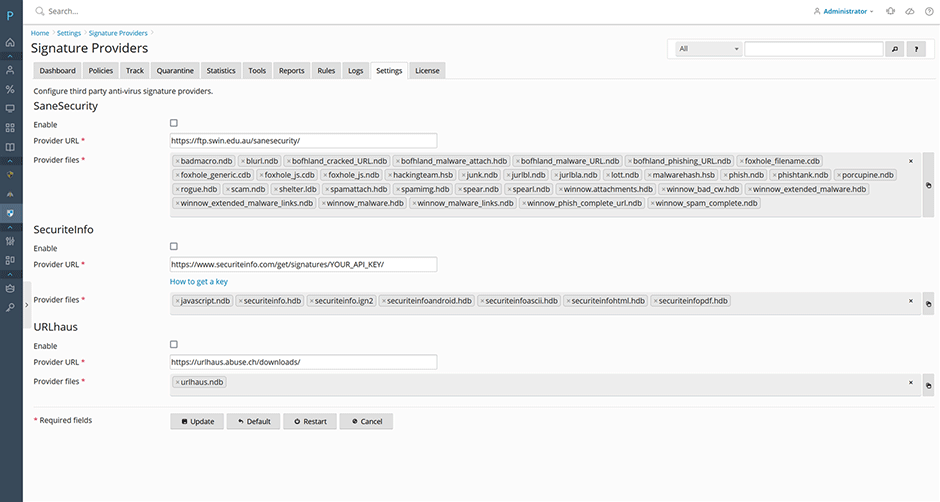Switch to the Quarantine tab

pos(175,71)
